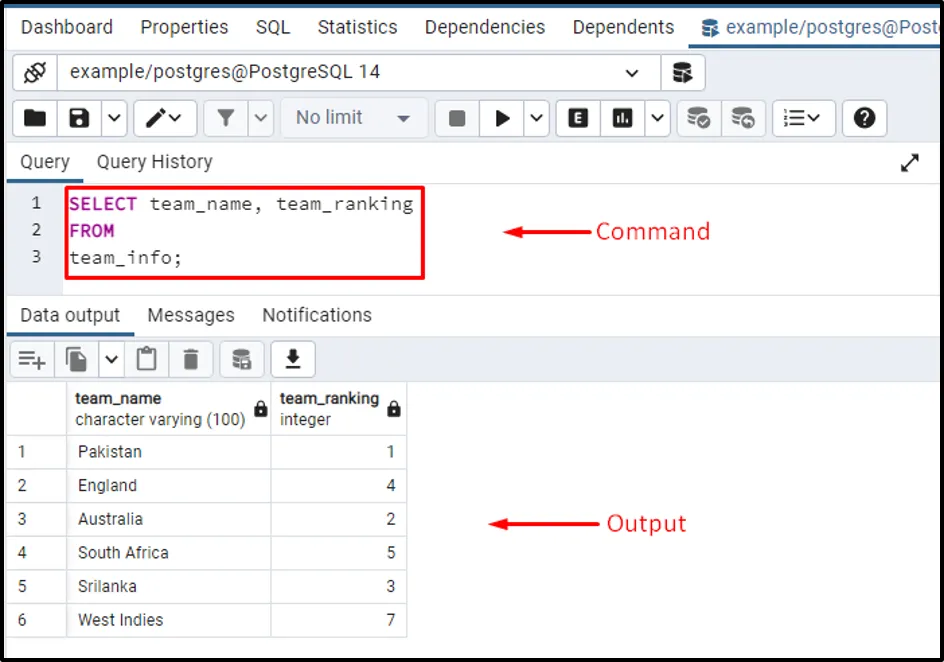Screen dimensions: 944x662
Task: Download query results as file
Action: point(293,359)
